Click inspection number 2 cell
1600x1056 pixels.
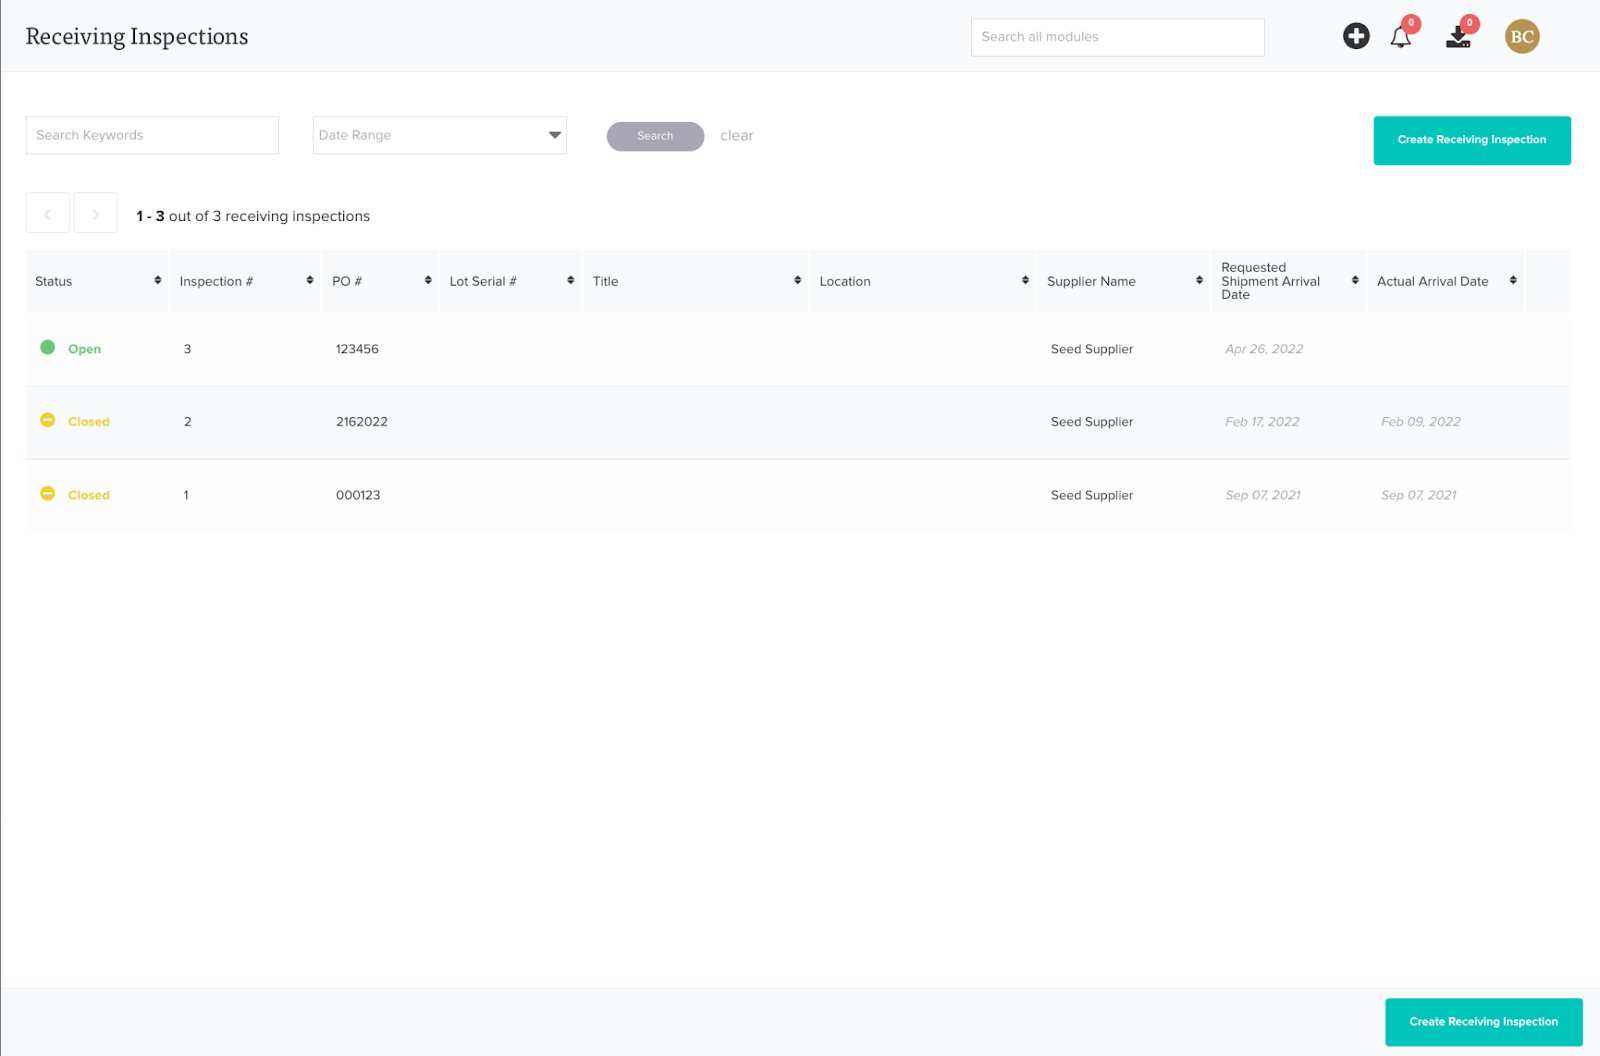(x=187, y=422)
